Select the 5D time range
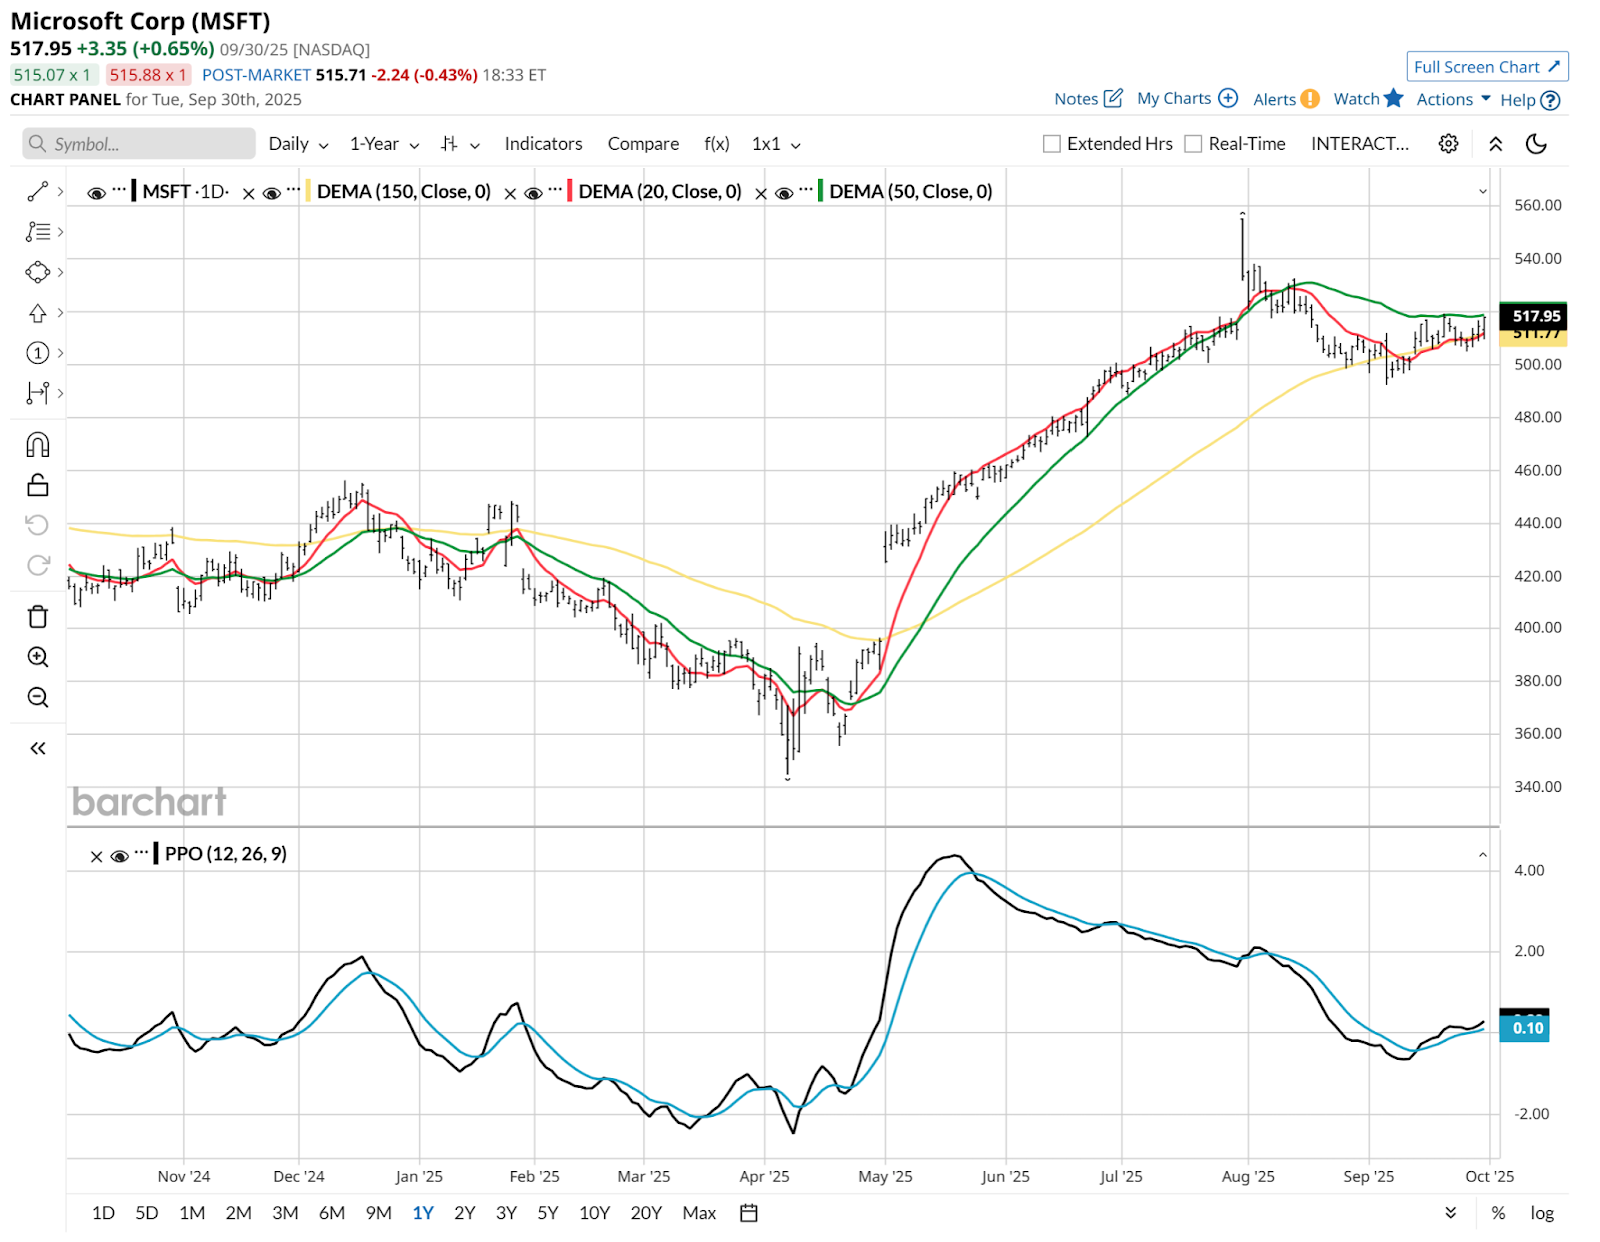Viewport: 1600px width, 1242px height. coord(147,1213)
